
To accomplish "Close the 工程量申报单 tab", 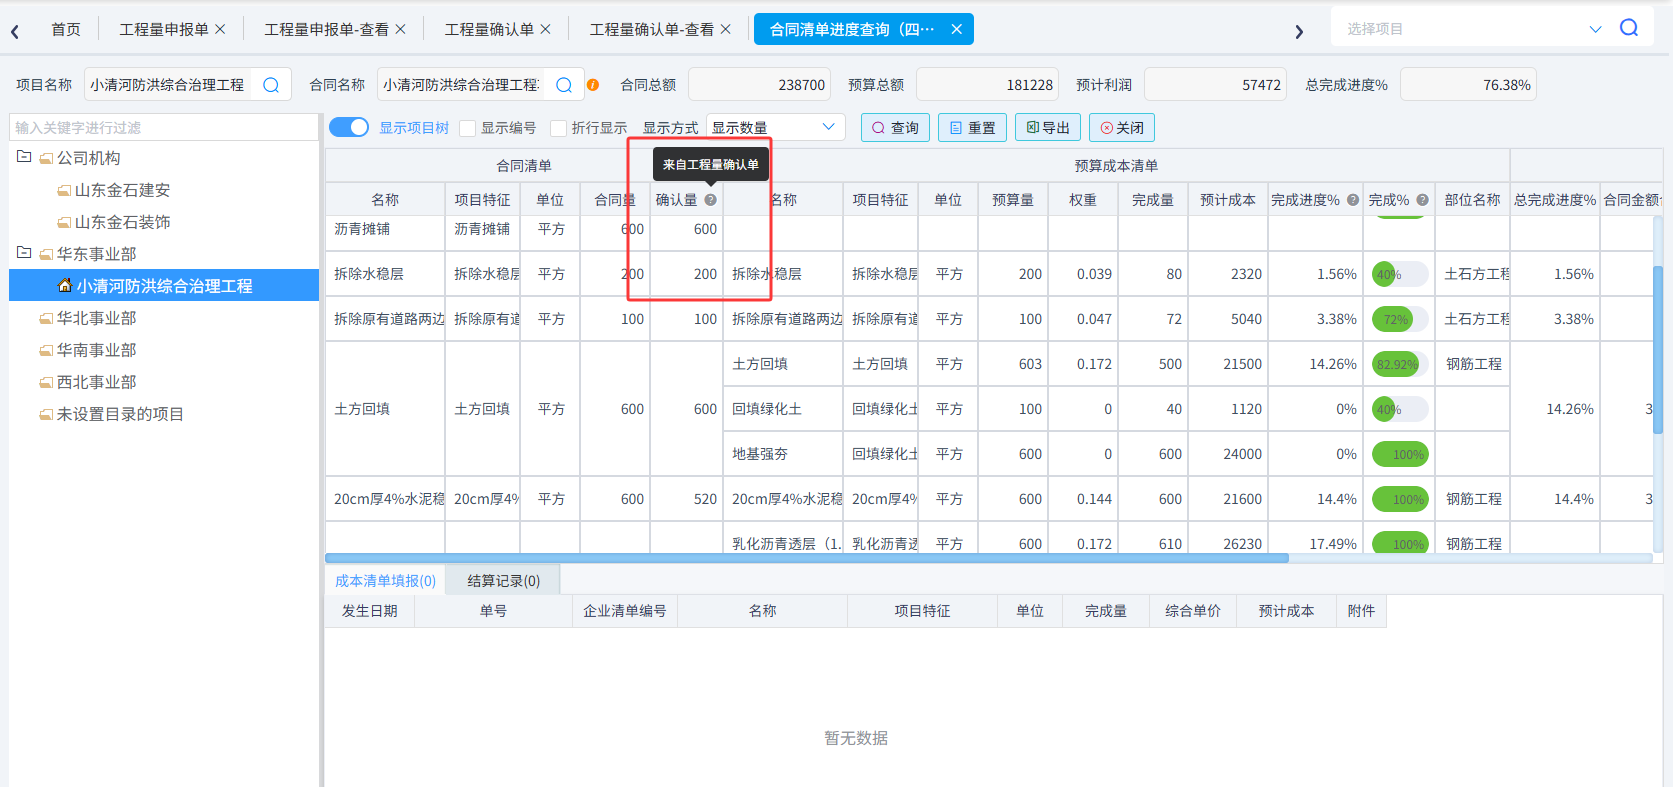I will point(220,29).
